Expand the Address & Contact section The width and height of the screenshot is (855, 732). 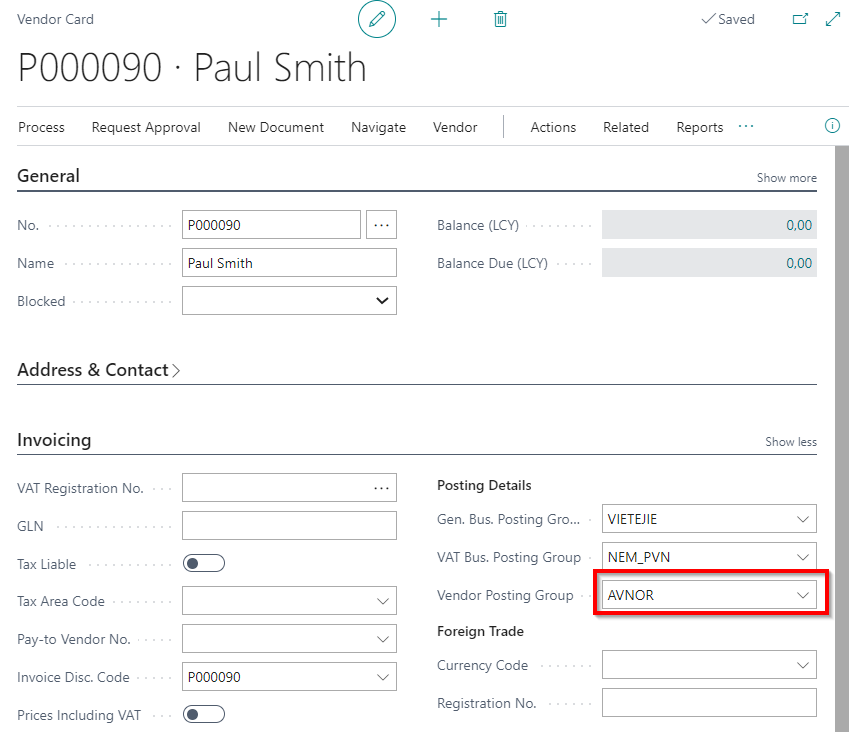pyautogui.click(x=99, y=370)
